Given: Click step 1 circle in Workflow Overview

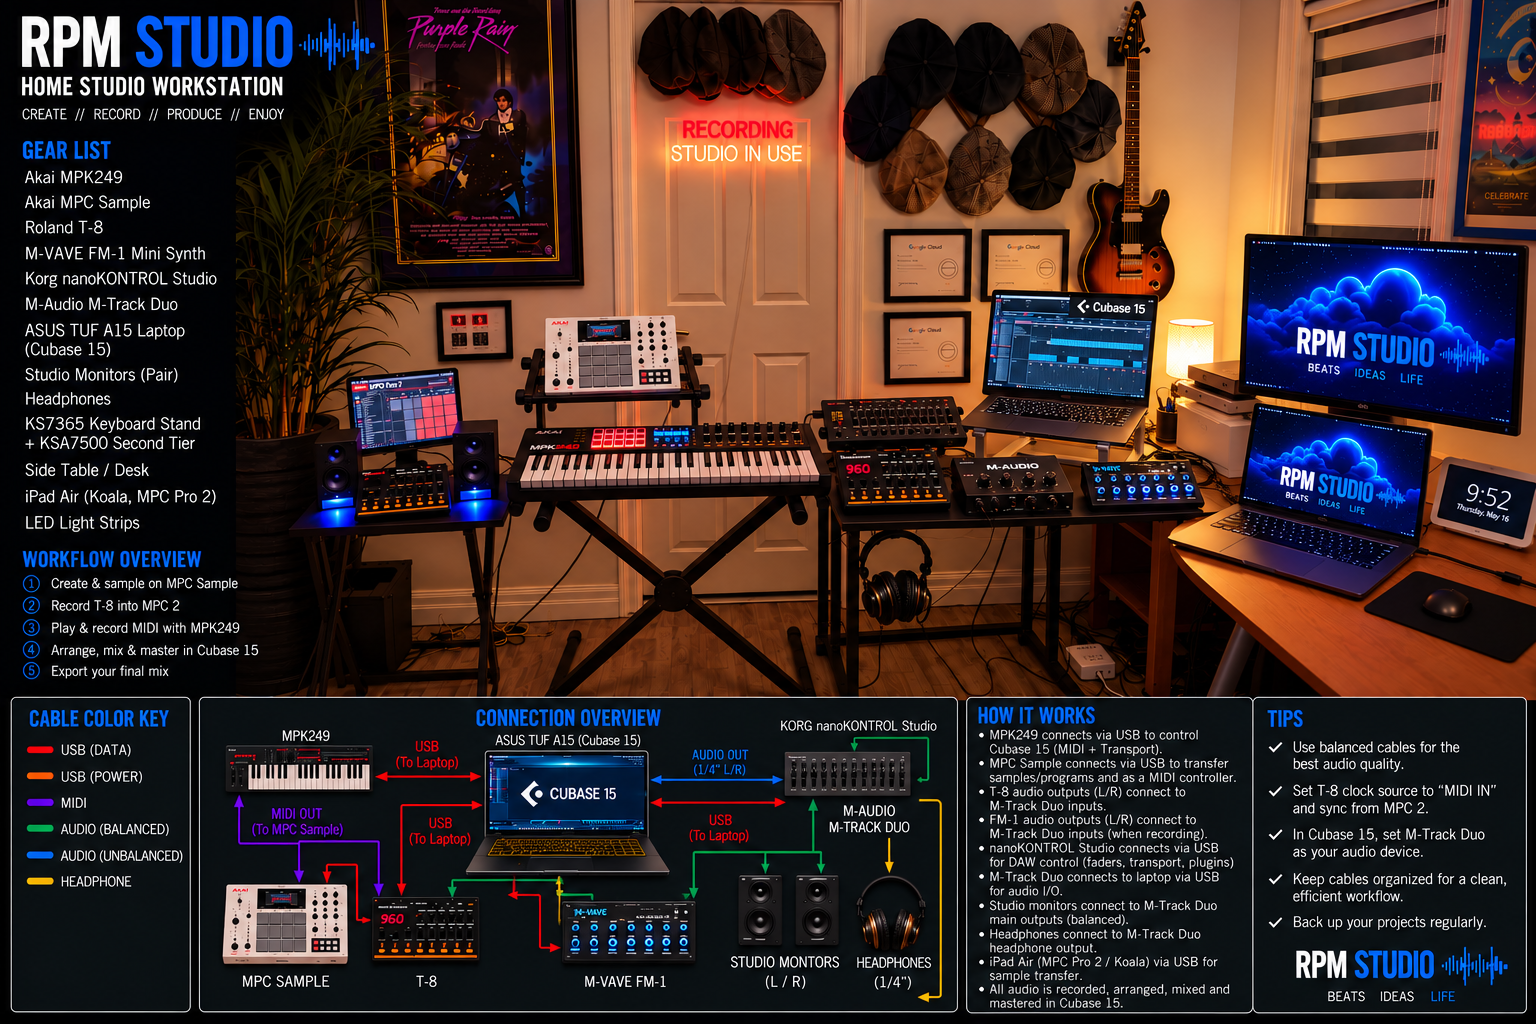Looking at the screenshot, I should 32,583.
